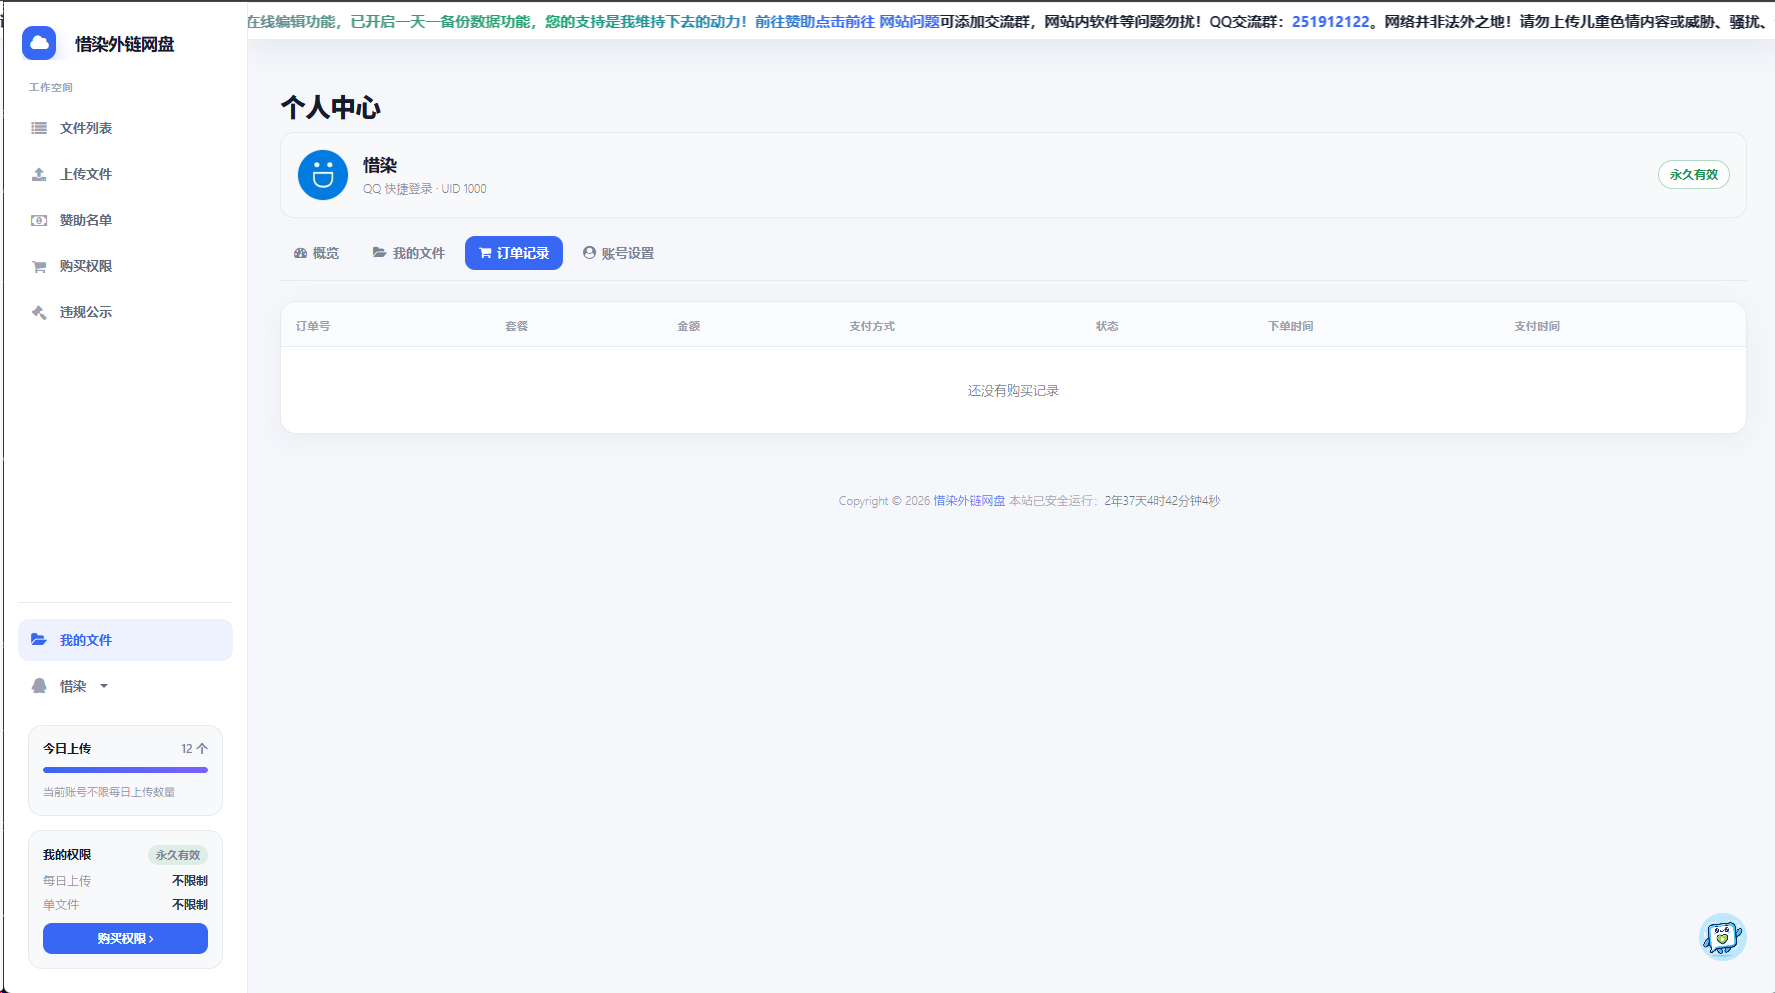
Task: Expand the 惜染 account dropdown arrow
Action: coord(104,686)
